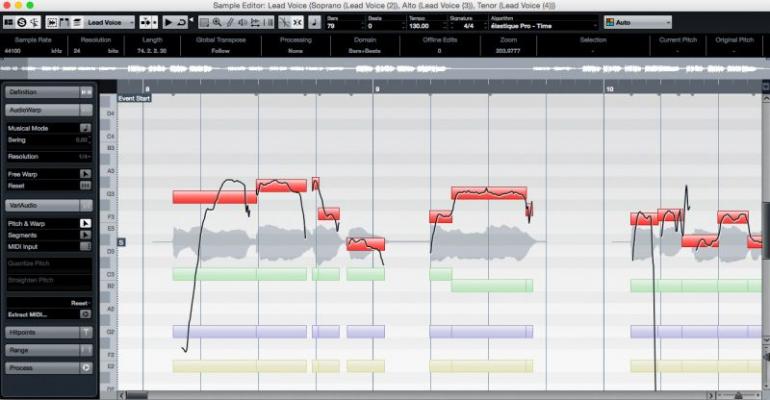Open the Process tab
The image size is (770, 400).
(x=42, y=368)
